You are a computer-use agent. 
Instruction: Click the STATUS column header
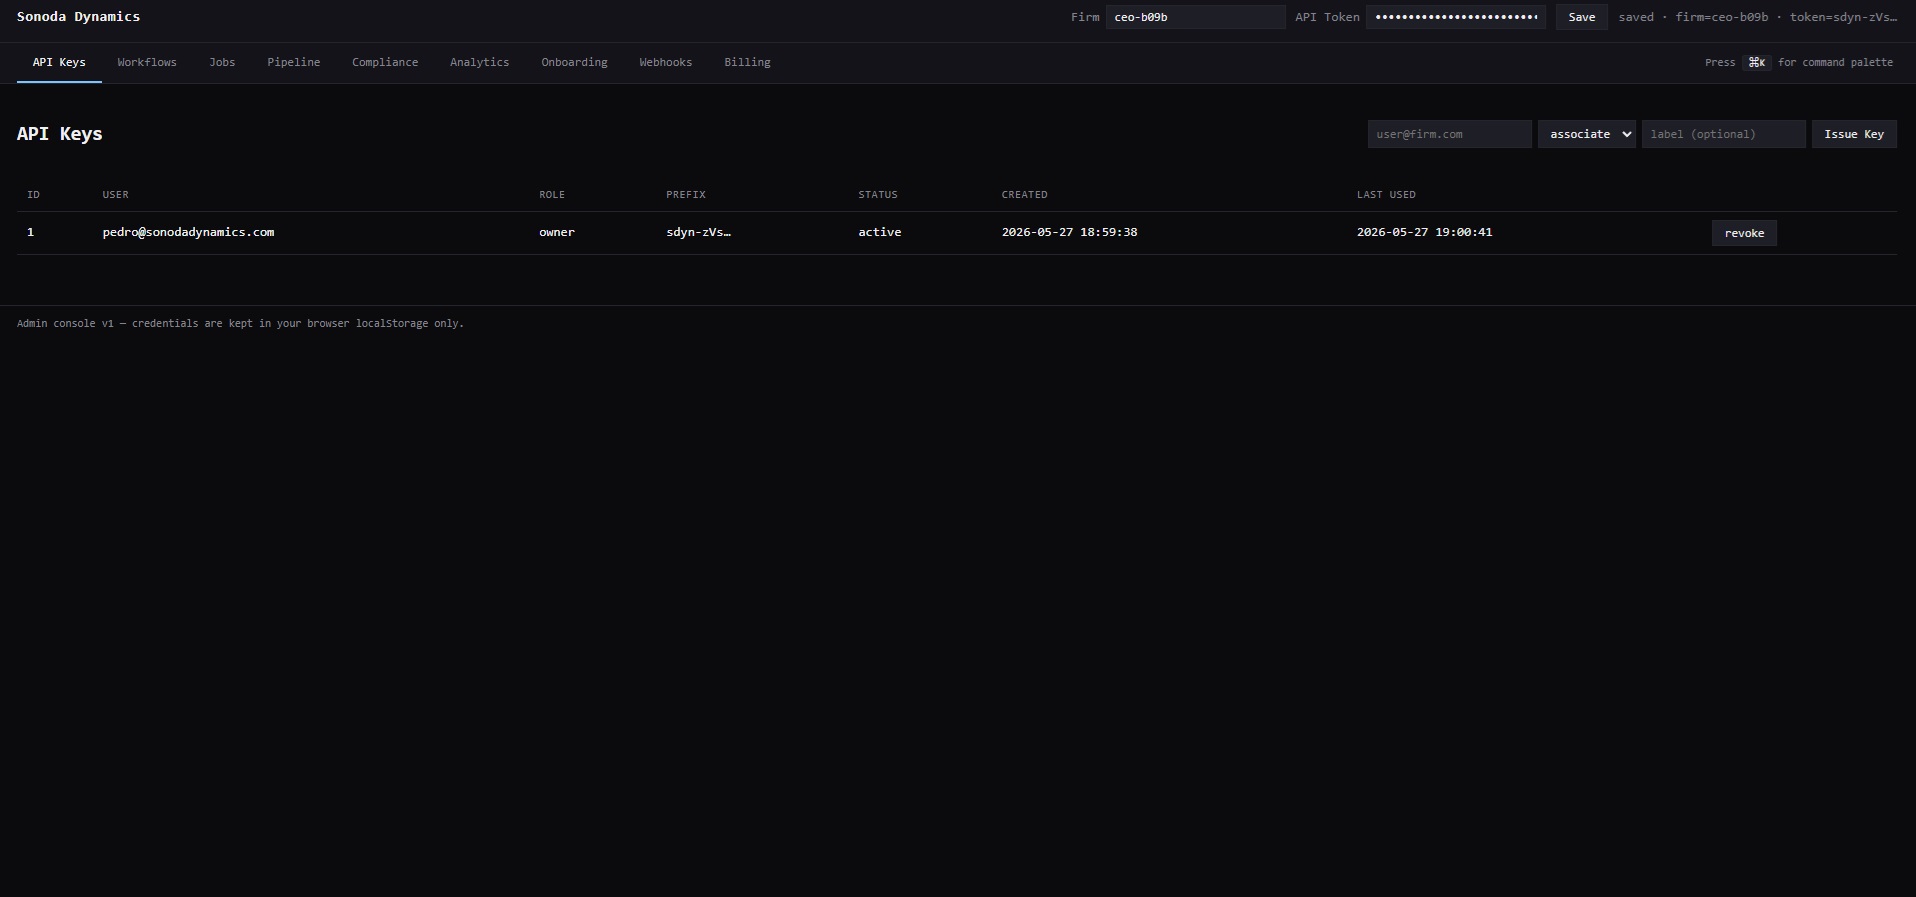click(x=878, y=195)
